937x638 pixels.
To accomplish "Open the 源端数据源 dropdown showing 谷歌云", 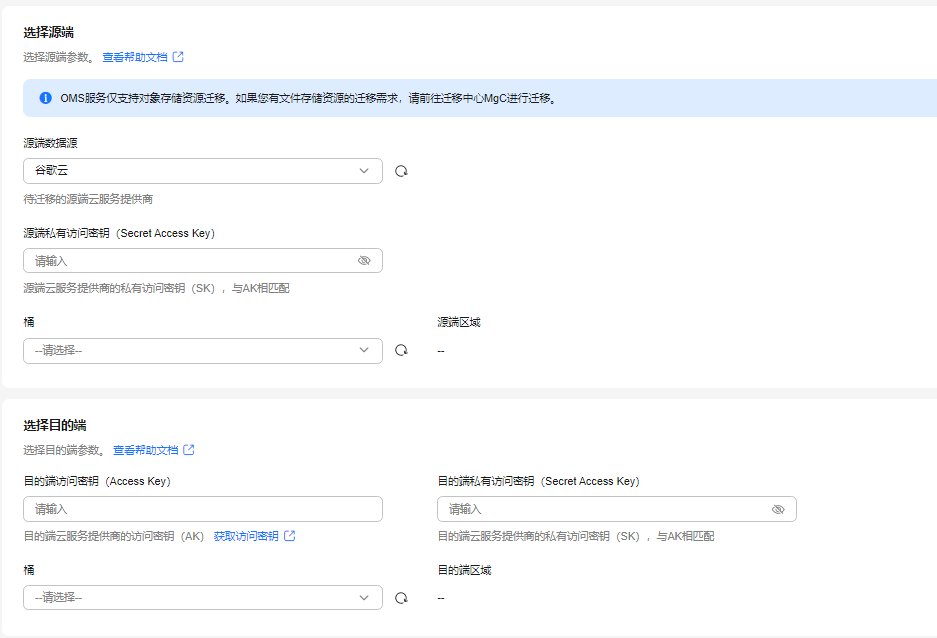I will coord(203,171).
